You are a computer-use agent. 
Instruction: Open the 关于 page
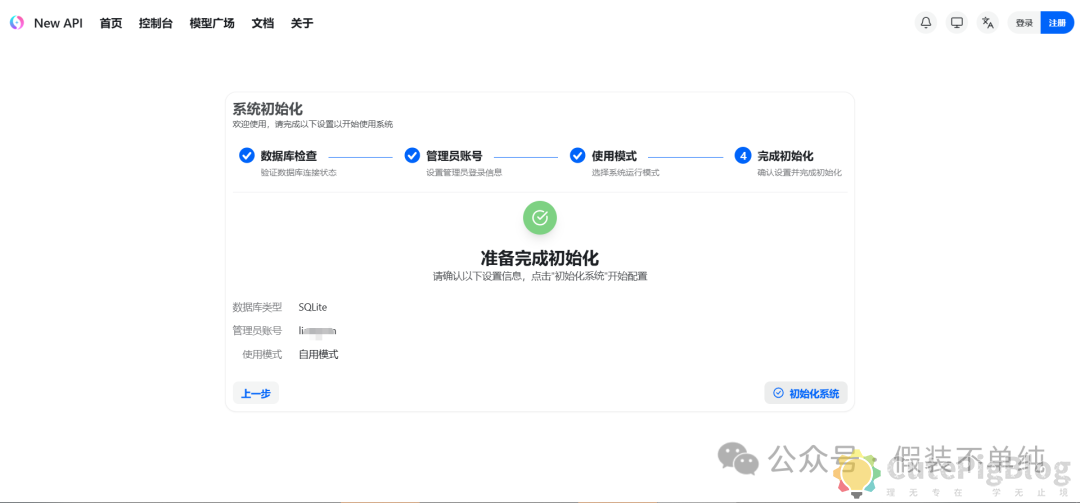pos(302,23)
